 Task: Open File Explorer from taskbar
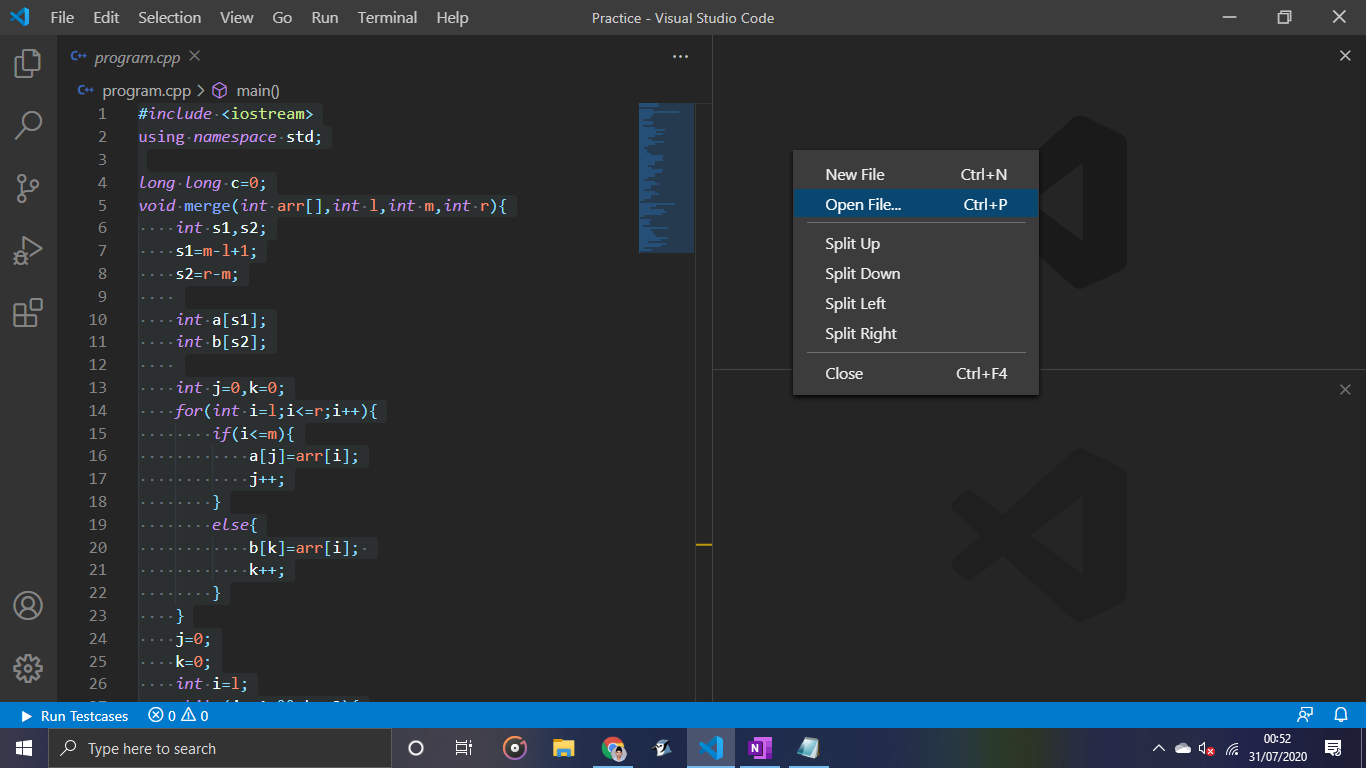click(564, 748)
